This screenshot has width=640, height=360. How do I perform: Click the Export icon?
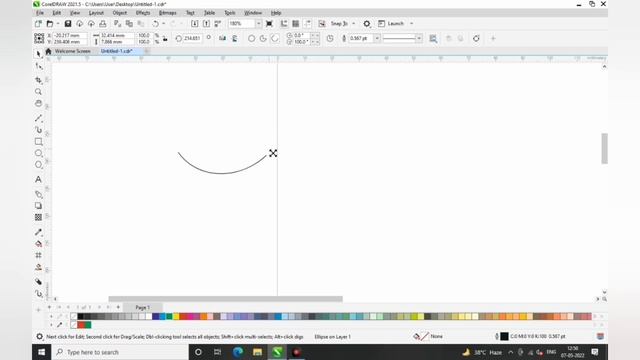click(x=206, y=24)
